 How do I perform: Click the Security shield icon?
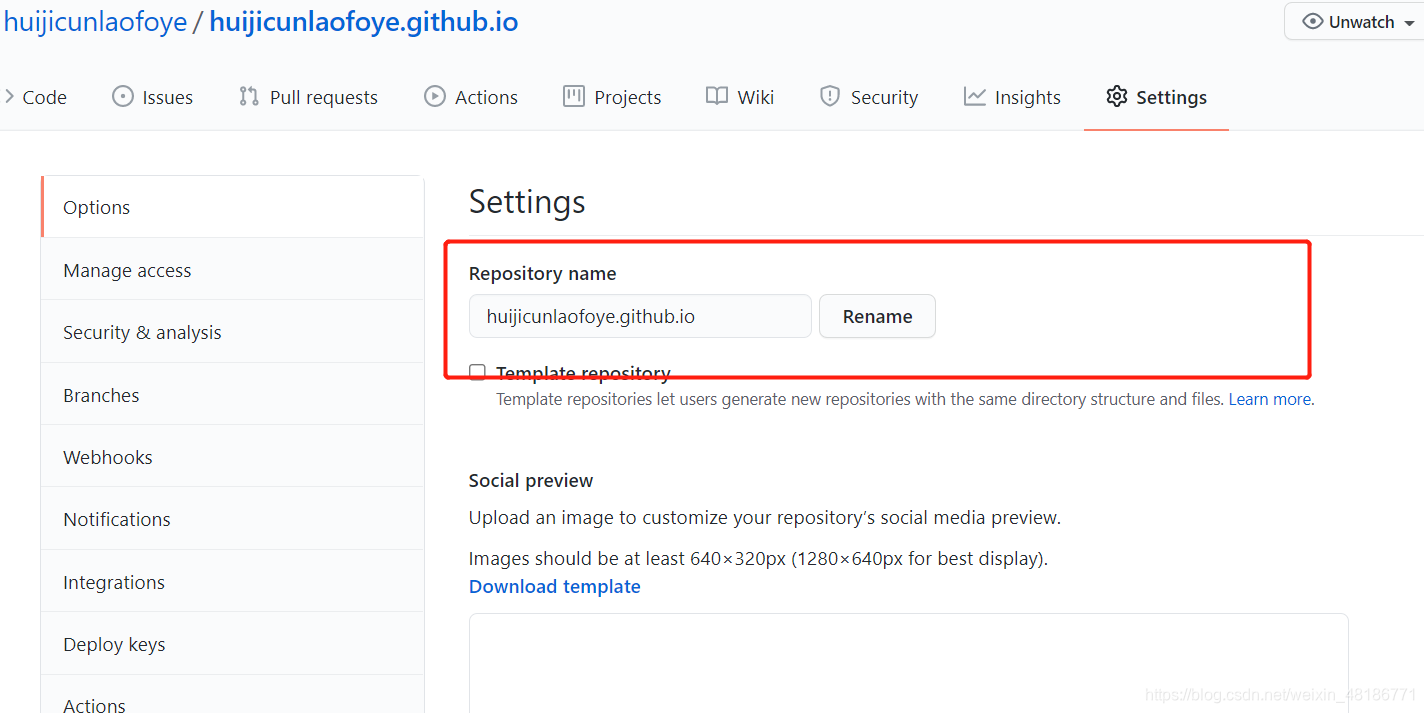(829, 96)
